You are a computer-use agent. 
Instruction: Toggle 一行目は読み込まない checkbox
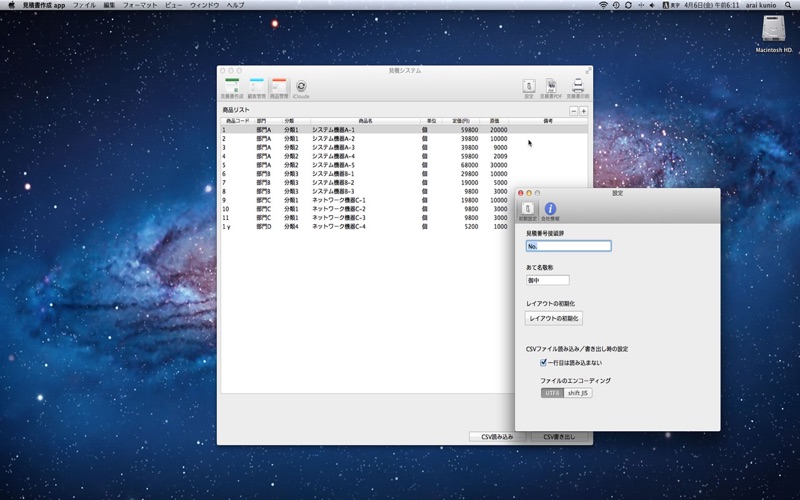[543, 362]
